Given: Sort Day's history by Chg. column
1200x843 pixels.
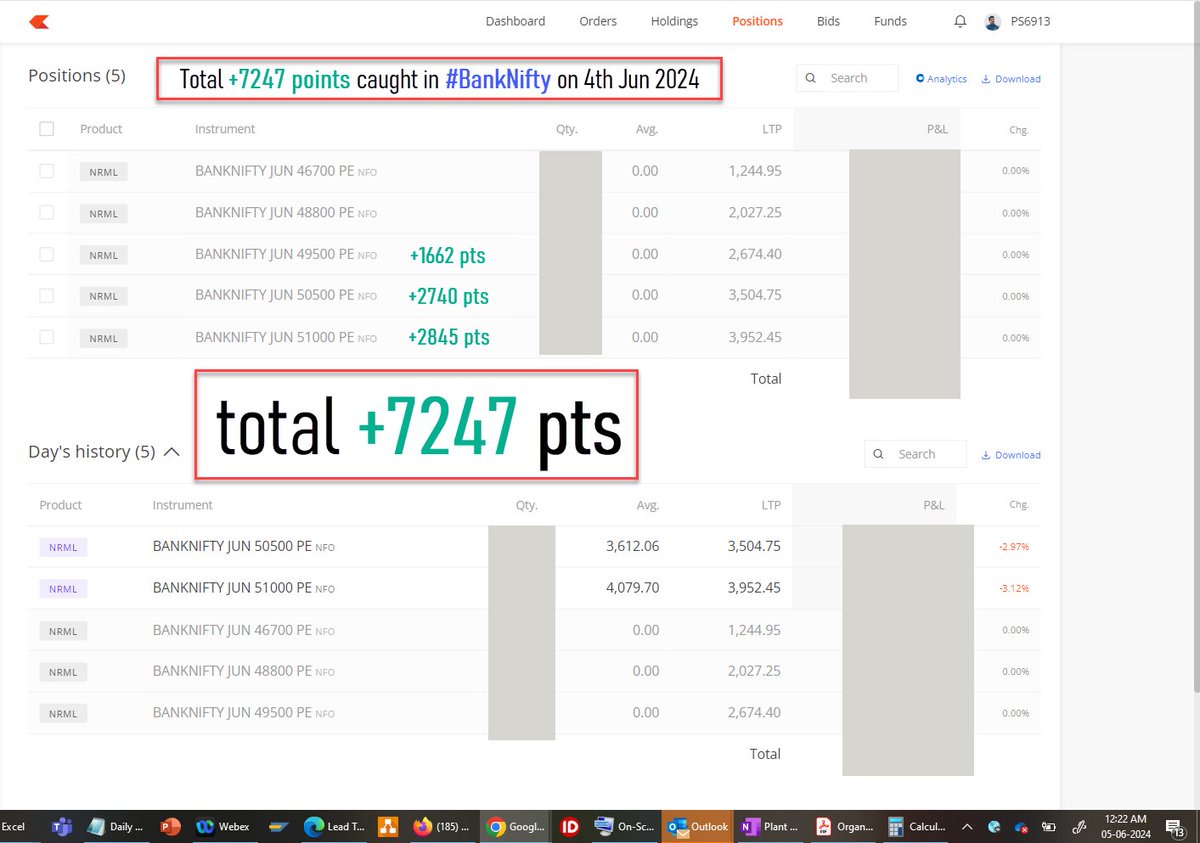Looking at the screenshot, I should 1018,506.
